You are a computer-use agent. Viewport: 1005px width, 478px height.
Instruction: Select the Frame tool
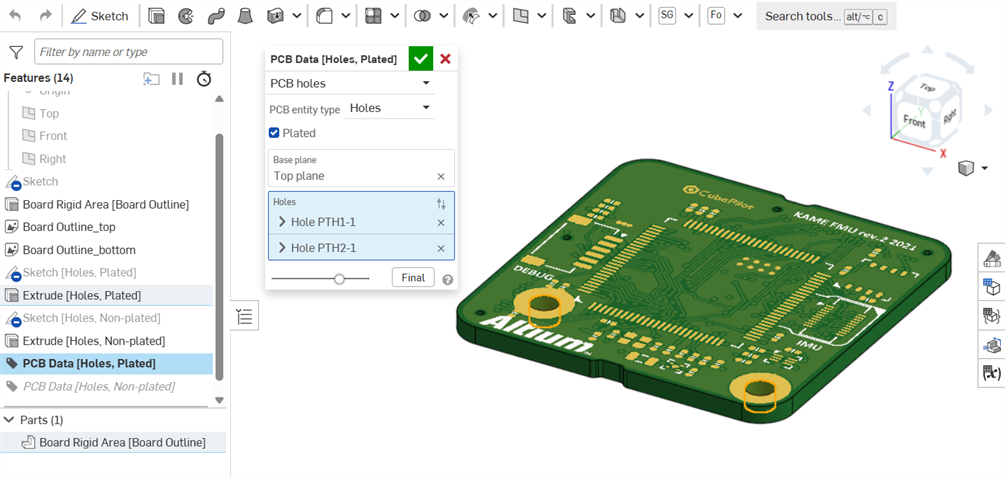pos(618,16)
